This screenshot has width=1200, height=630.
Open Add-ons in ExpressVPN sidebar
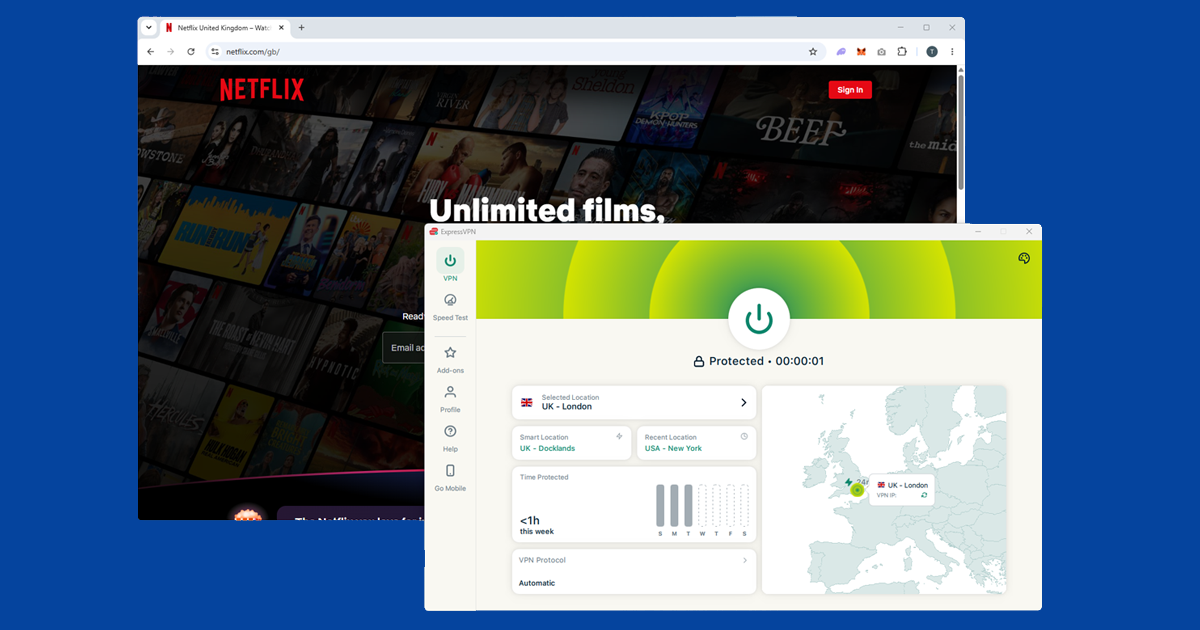[450, 359]
